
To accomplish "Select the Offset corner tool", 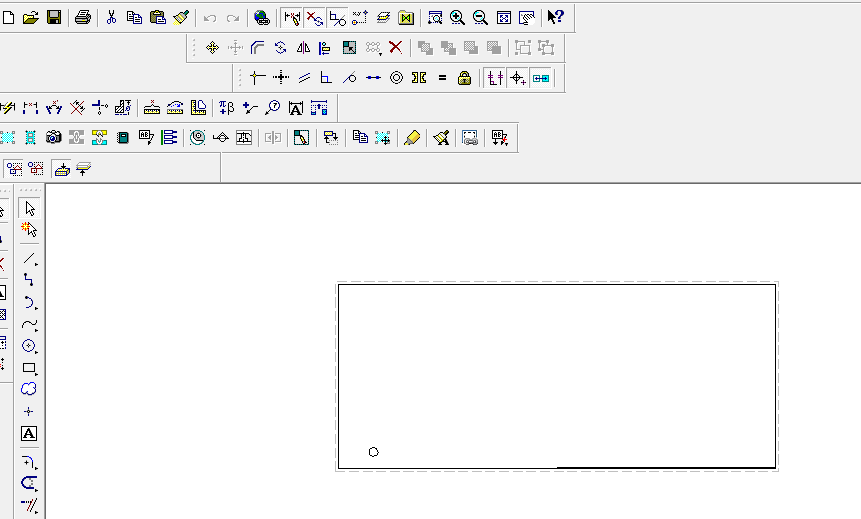I will (258, 48).
